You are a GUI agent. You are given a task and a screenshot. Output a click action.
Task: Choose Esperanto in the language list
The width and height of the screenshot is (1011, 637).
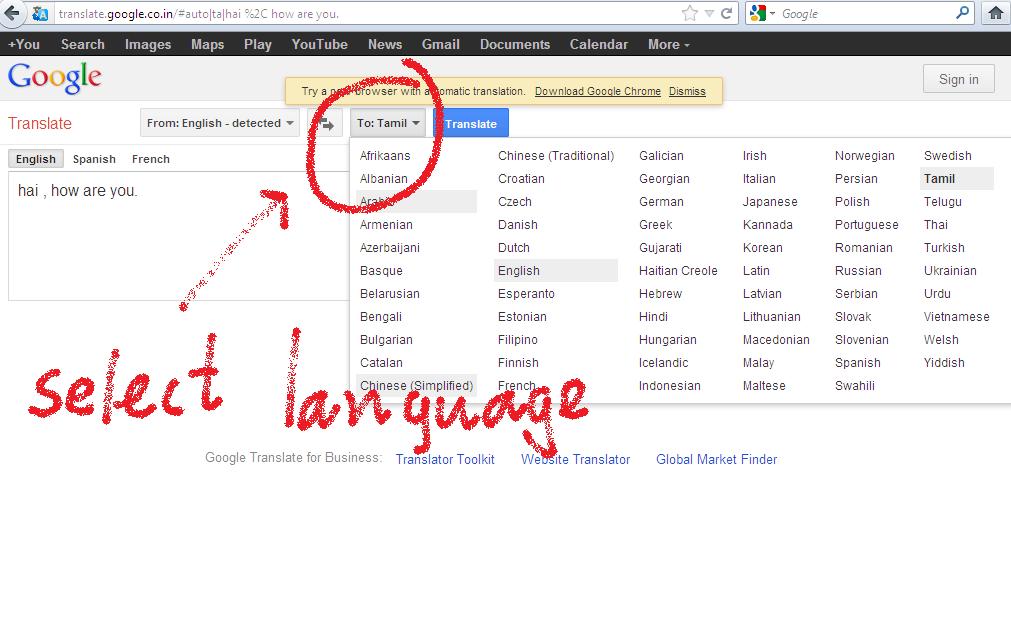[x=525, y=294]
